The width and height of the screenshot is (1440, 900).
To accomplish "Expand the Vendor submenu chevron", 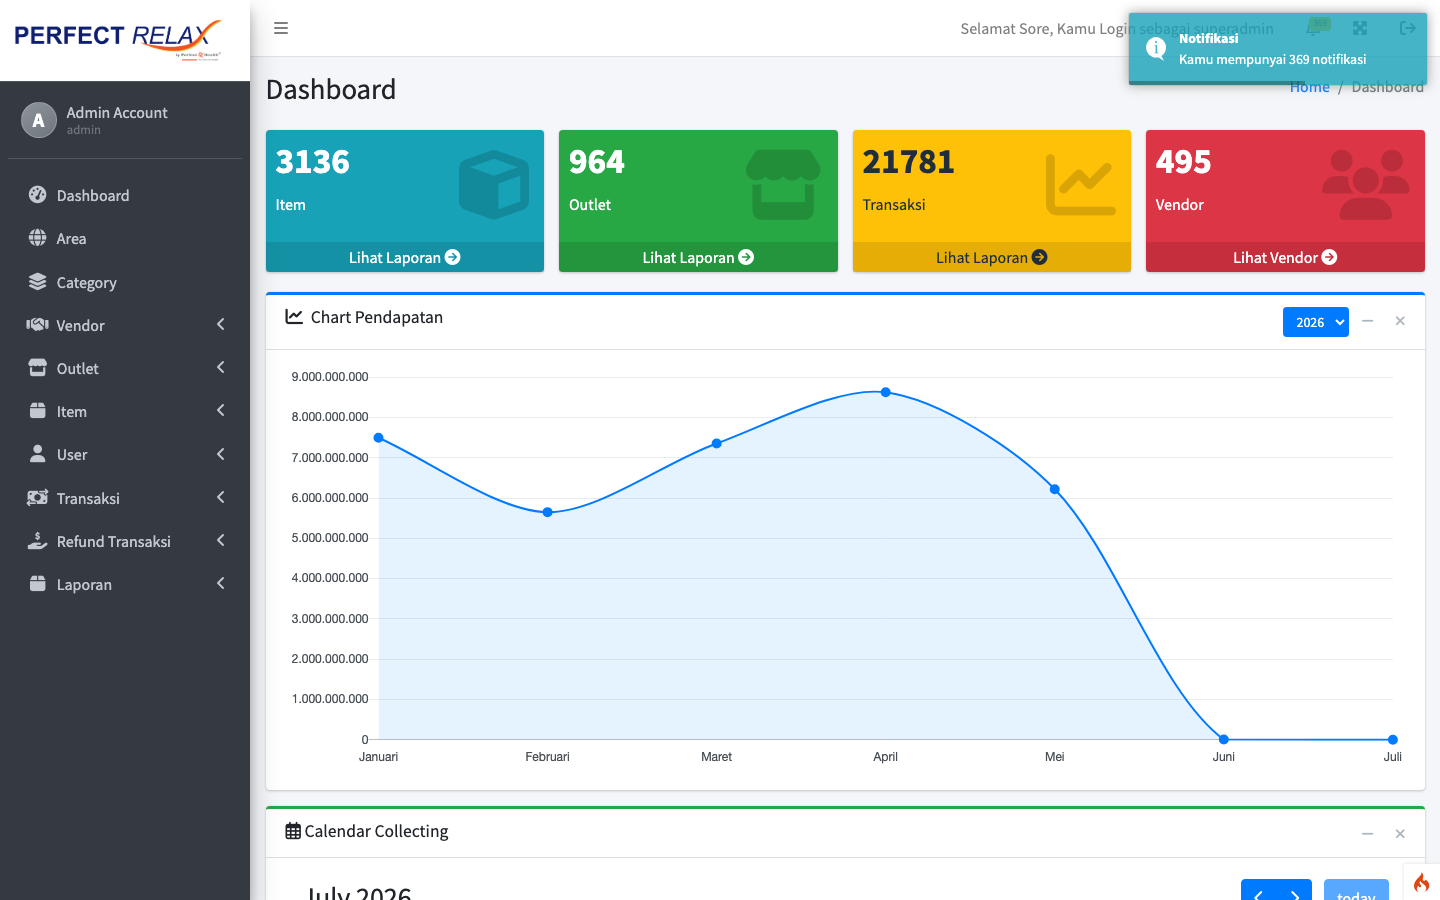I will pos(220,324).
